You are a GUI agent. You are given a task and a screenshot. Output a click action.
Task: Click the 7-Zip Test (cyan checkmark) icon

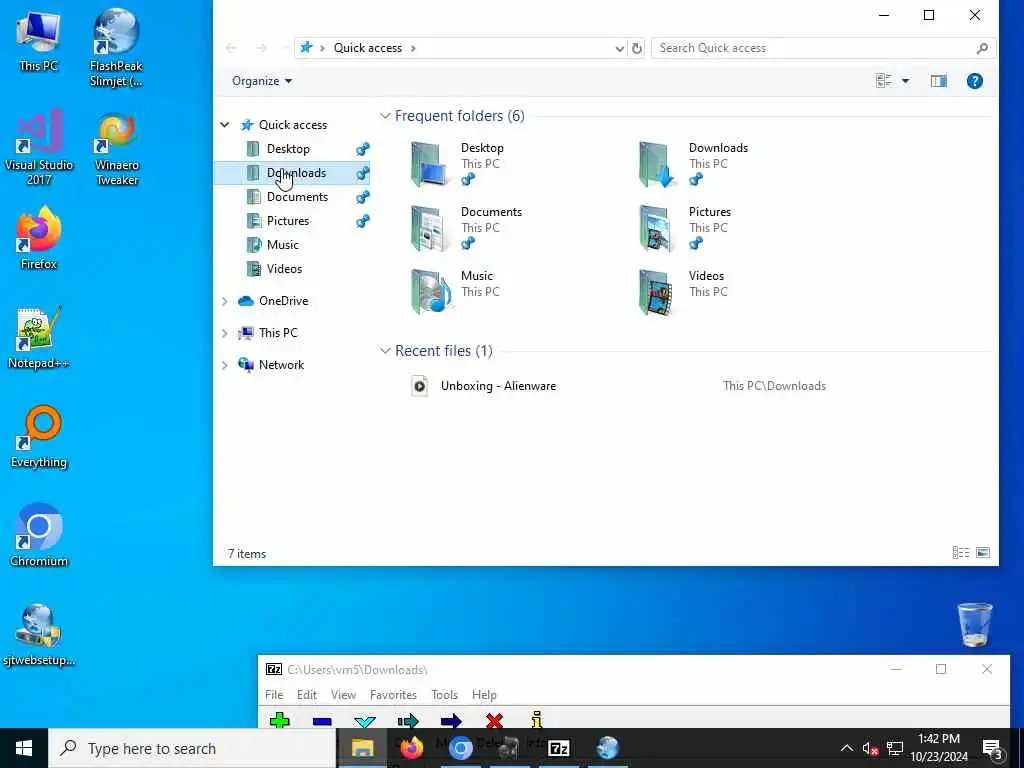click(x=364, y=722)
